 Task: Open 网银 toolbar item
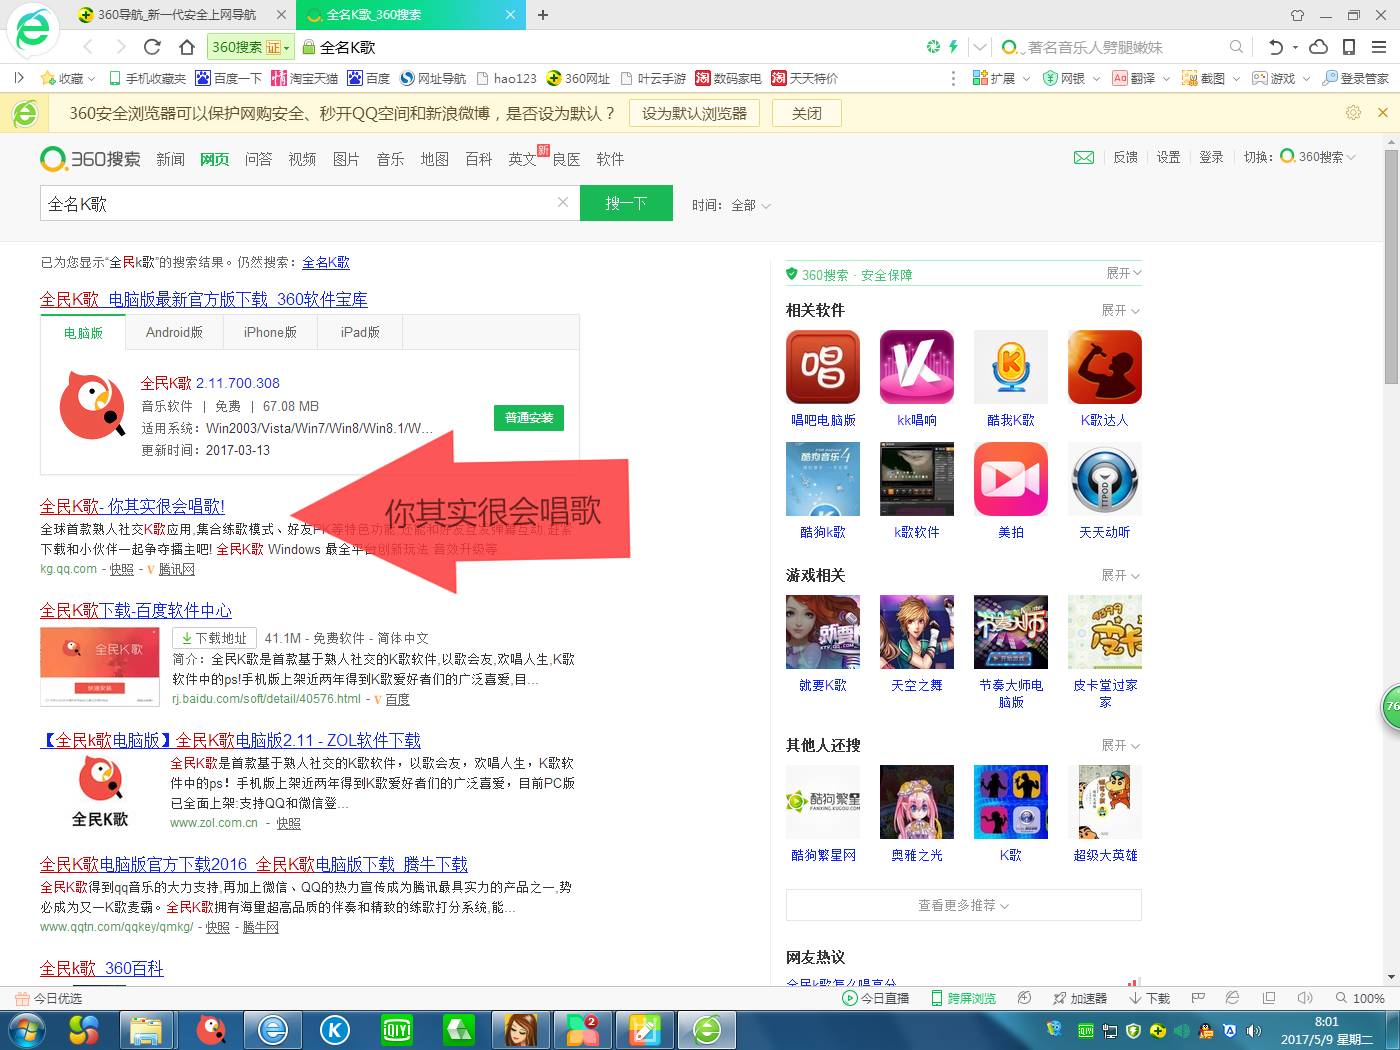pyautogui.click(x=1070, y=78)
